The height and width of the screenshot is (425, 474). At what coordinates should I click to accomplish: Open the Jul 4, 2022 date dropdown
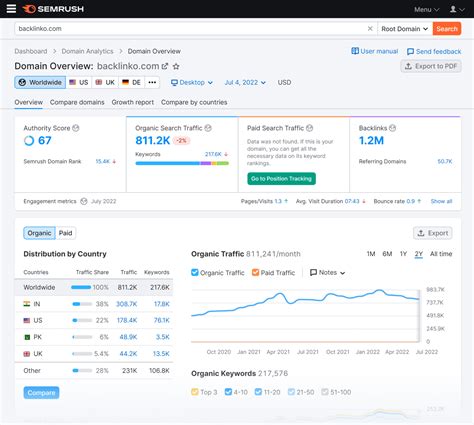(x=245, y=83)
